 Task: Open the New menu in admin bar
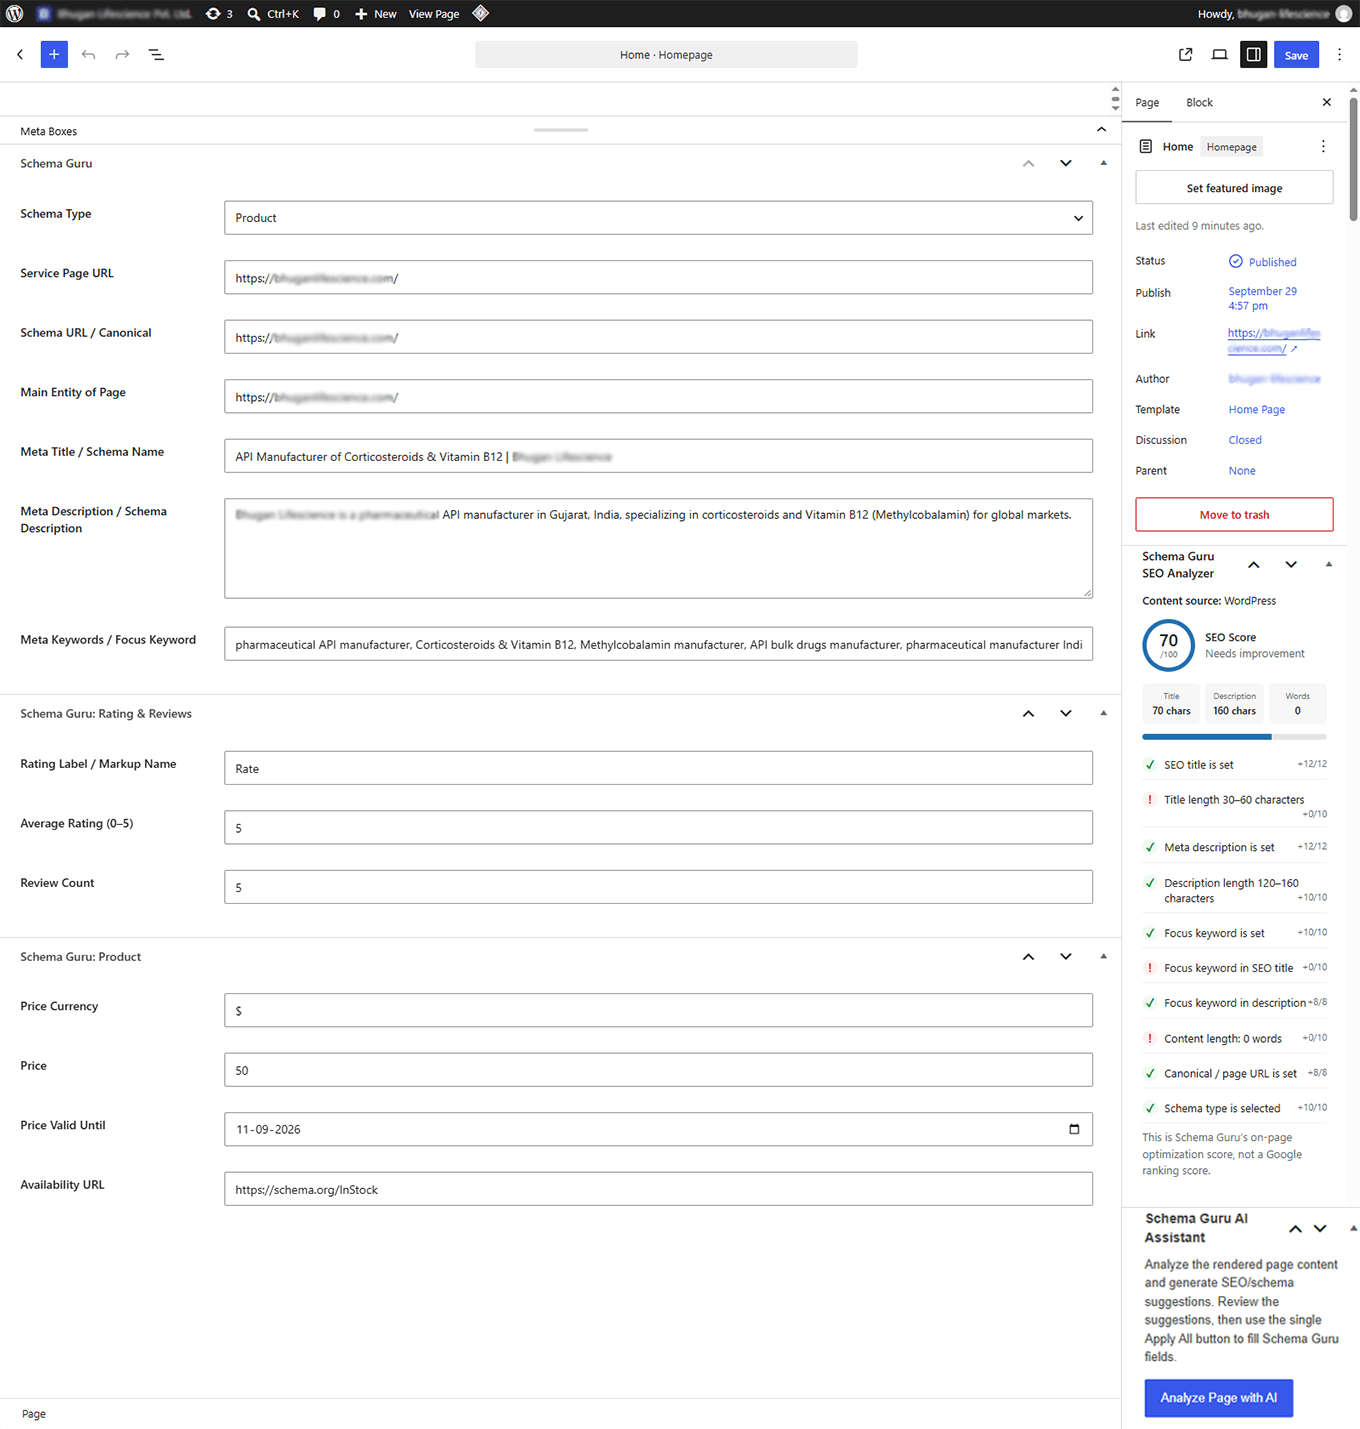(376, 14)
